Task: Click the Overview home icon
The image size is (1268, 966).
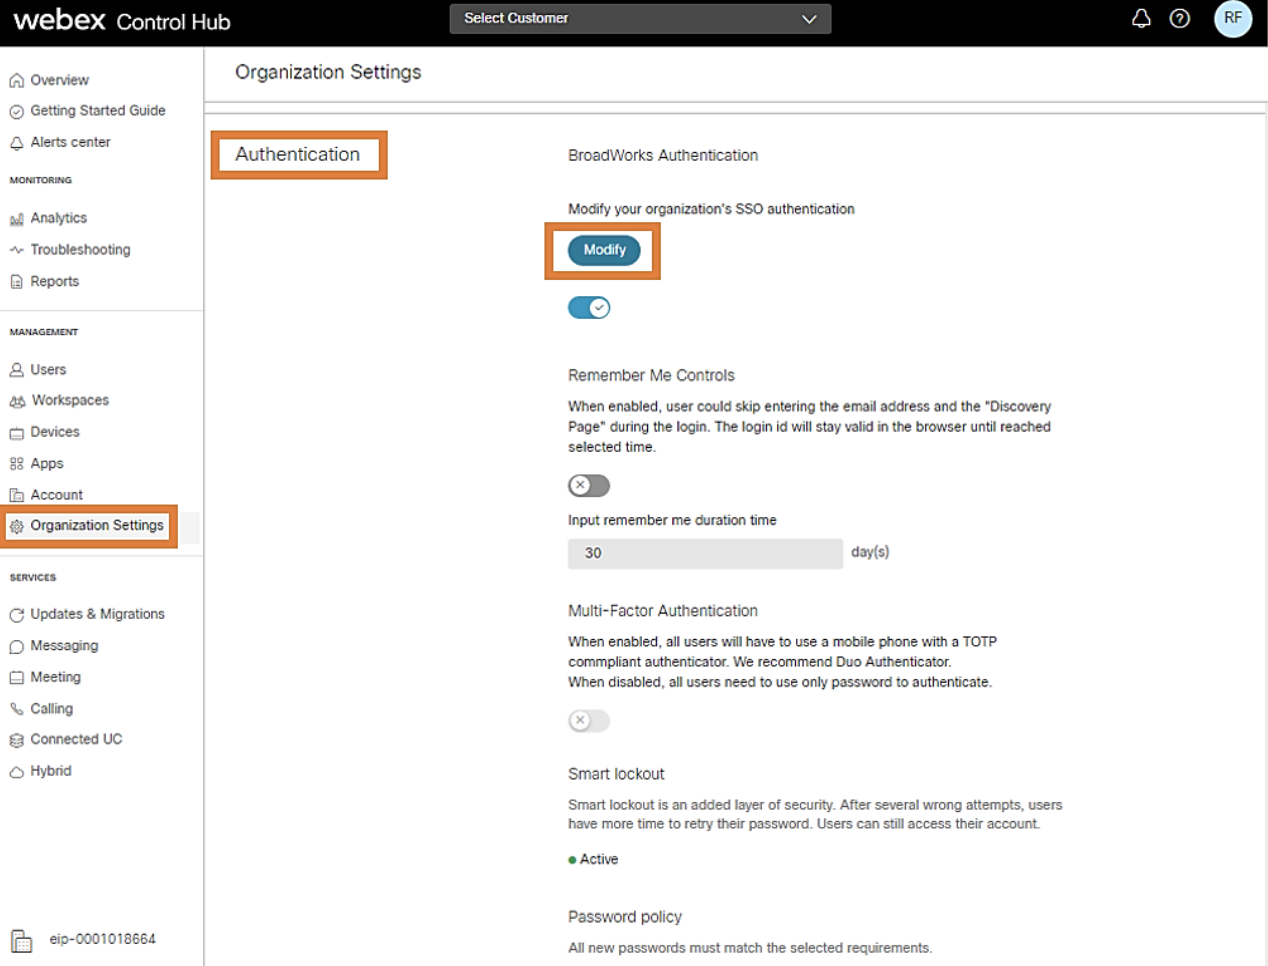Action: (x=17, y=81)
